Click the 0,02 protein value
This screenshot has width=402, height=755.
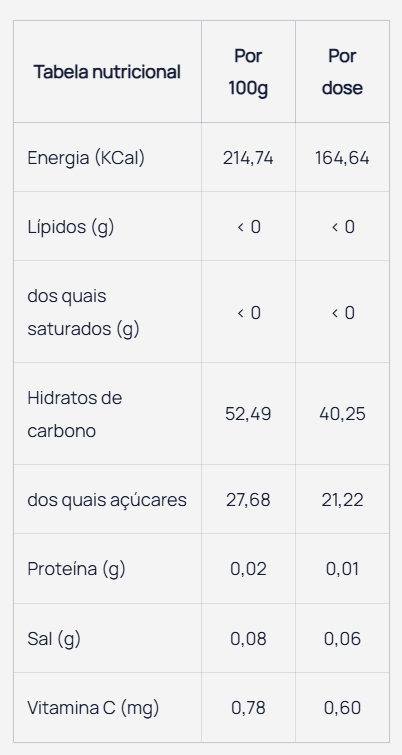tap(248, 569)
